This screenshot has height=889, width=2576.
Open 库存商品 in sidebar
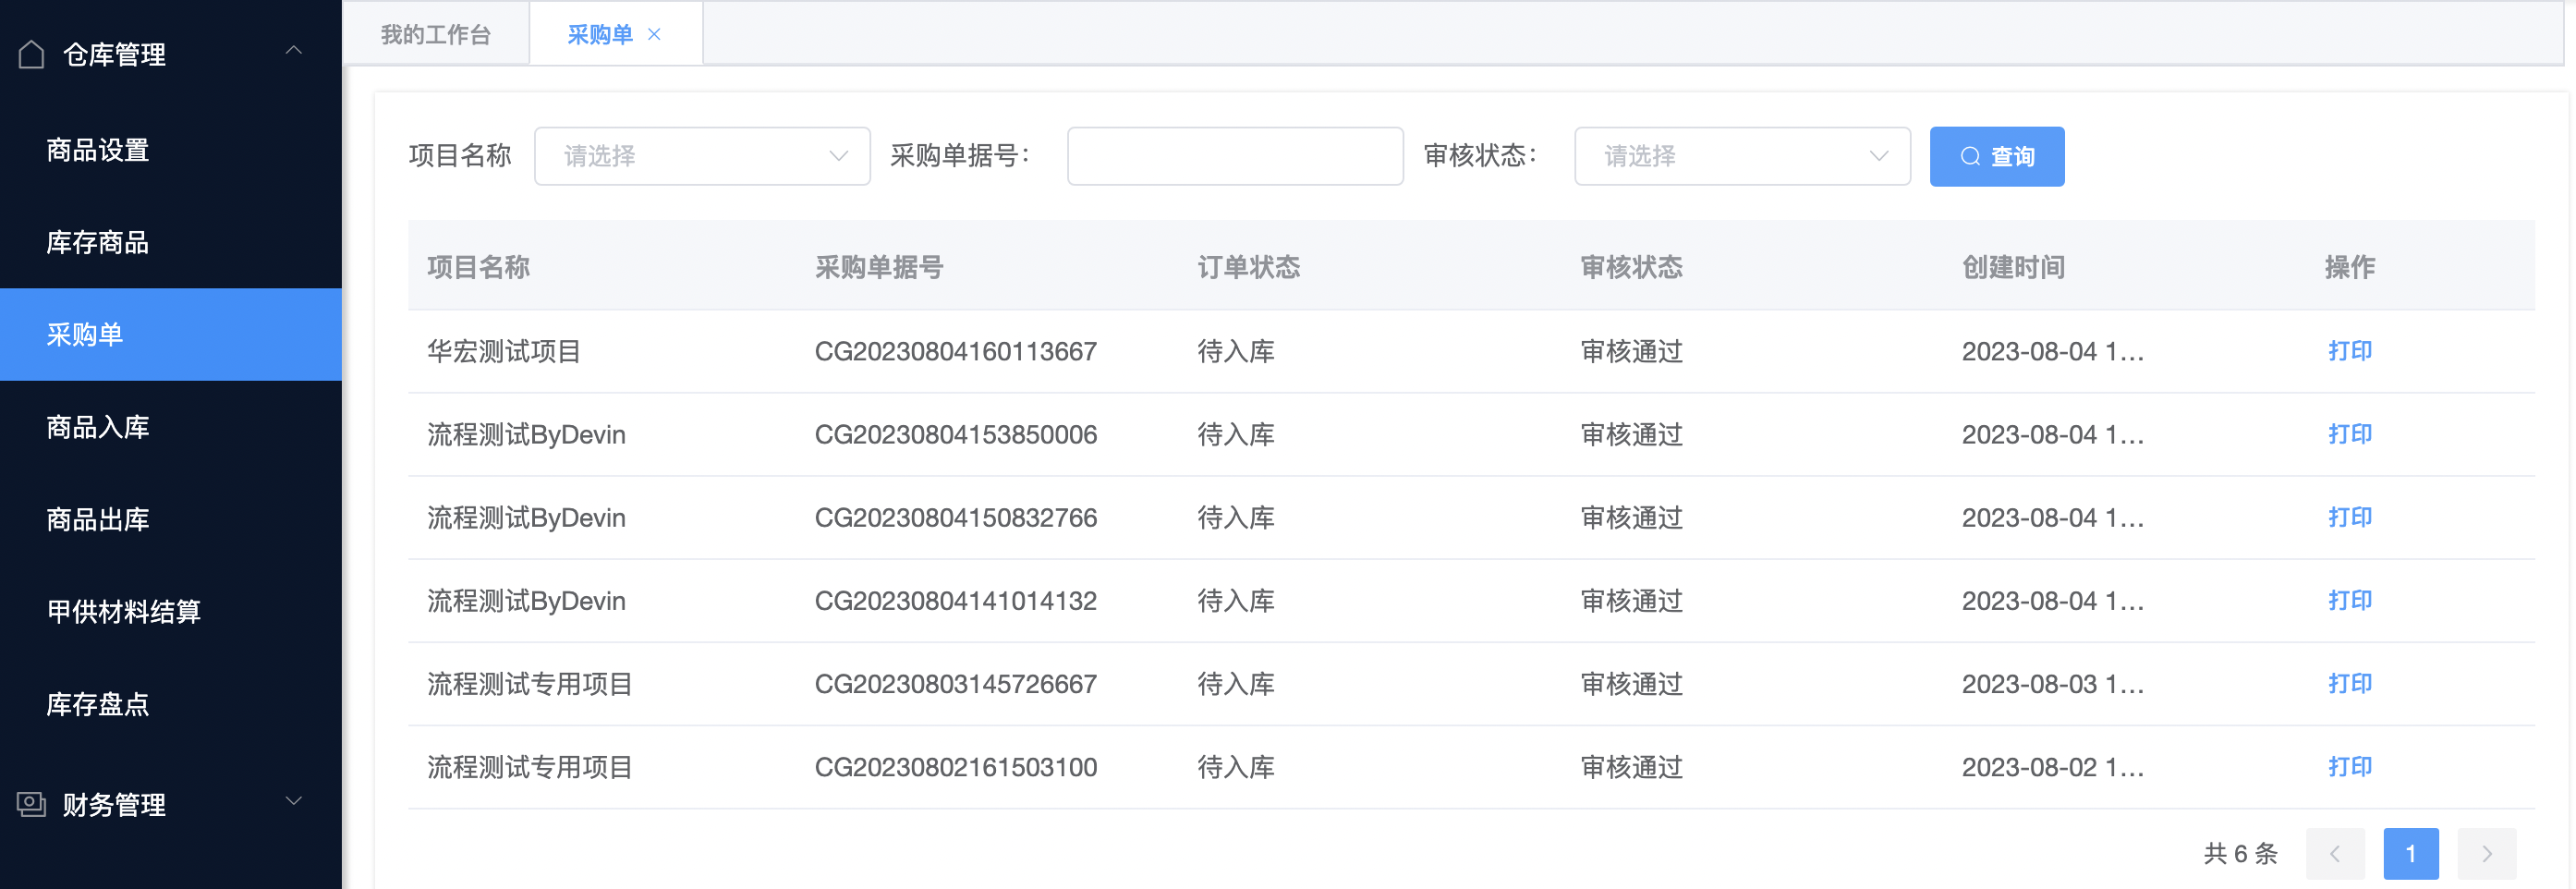tap(171, 242)
